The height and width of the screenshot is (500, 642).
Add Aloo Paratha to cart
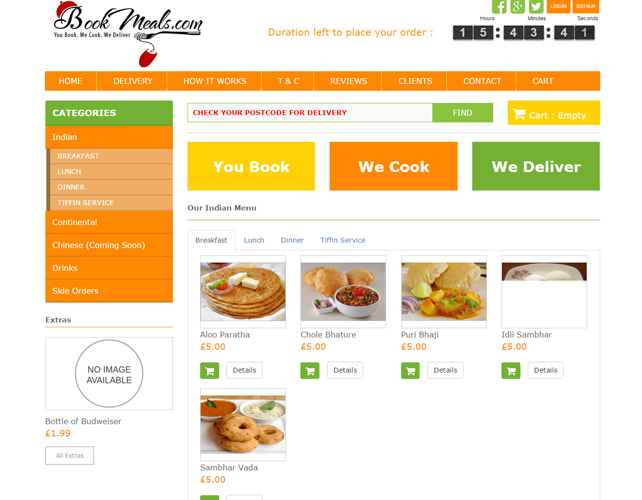tap(210, 371)
